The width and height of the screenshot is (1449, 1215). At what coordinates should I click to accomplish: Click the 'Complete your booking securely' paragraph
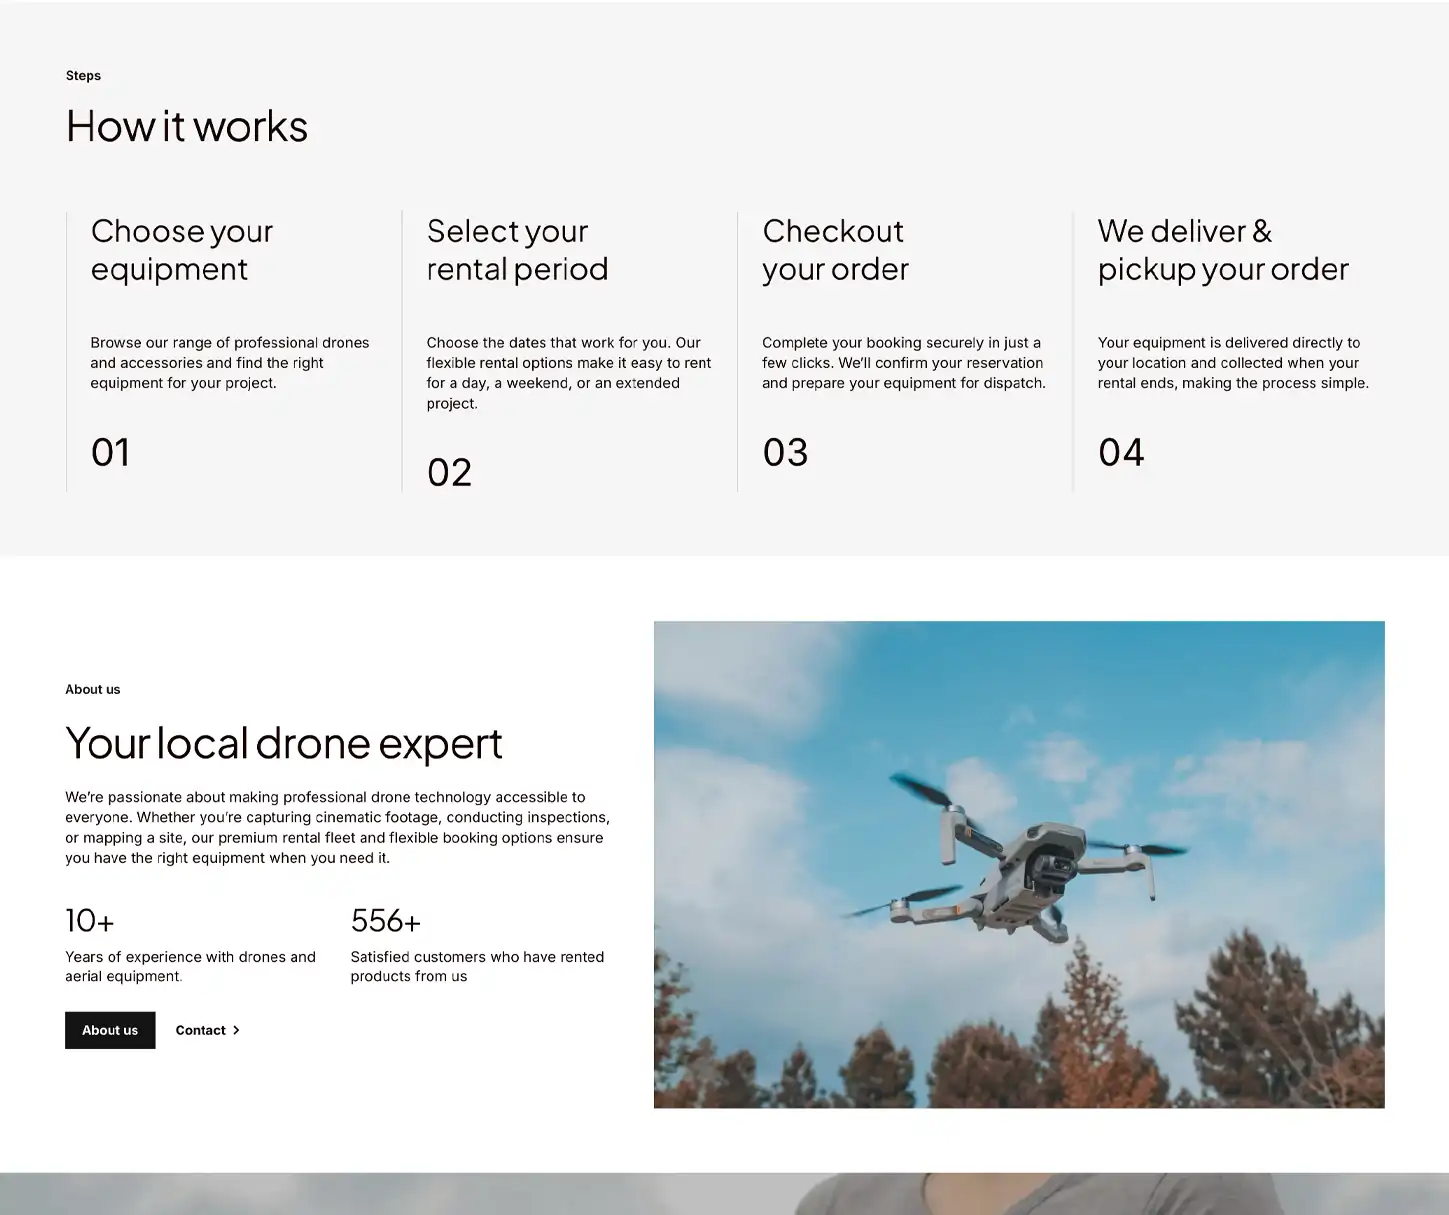click(904, 363)
